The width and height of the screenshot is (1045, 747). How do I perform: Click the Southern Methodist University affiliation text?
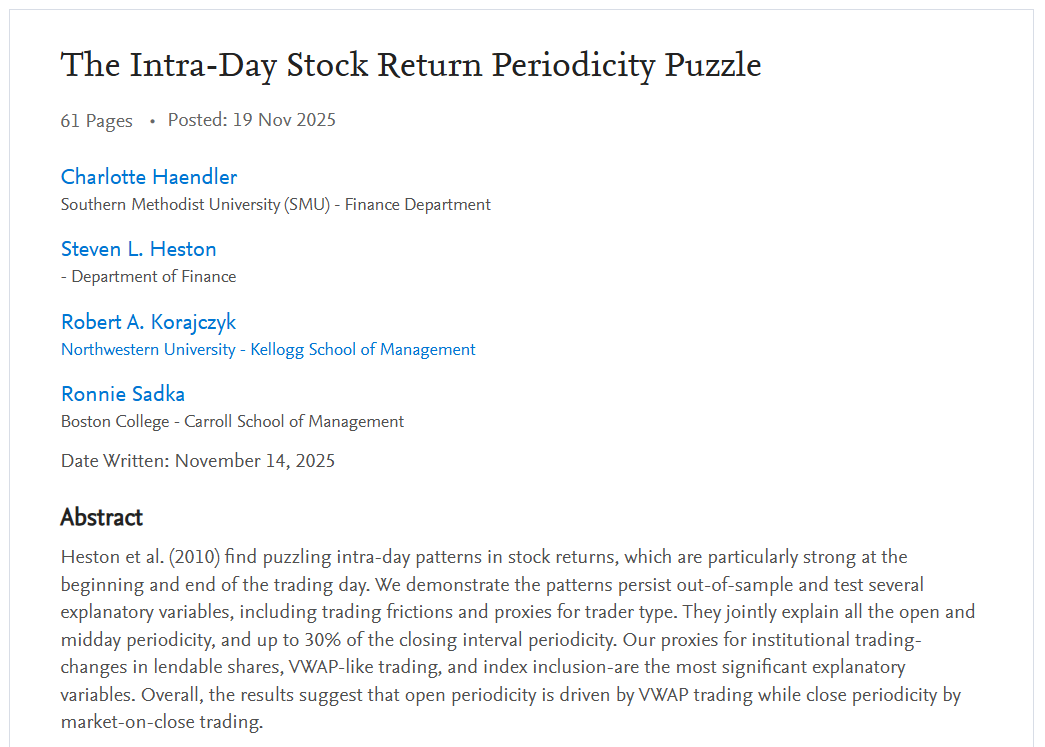275,205
